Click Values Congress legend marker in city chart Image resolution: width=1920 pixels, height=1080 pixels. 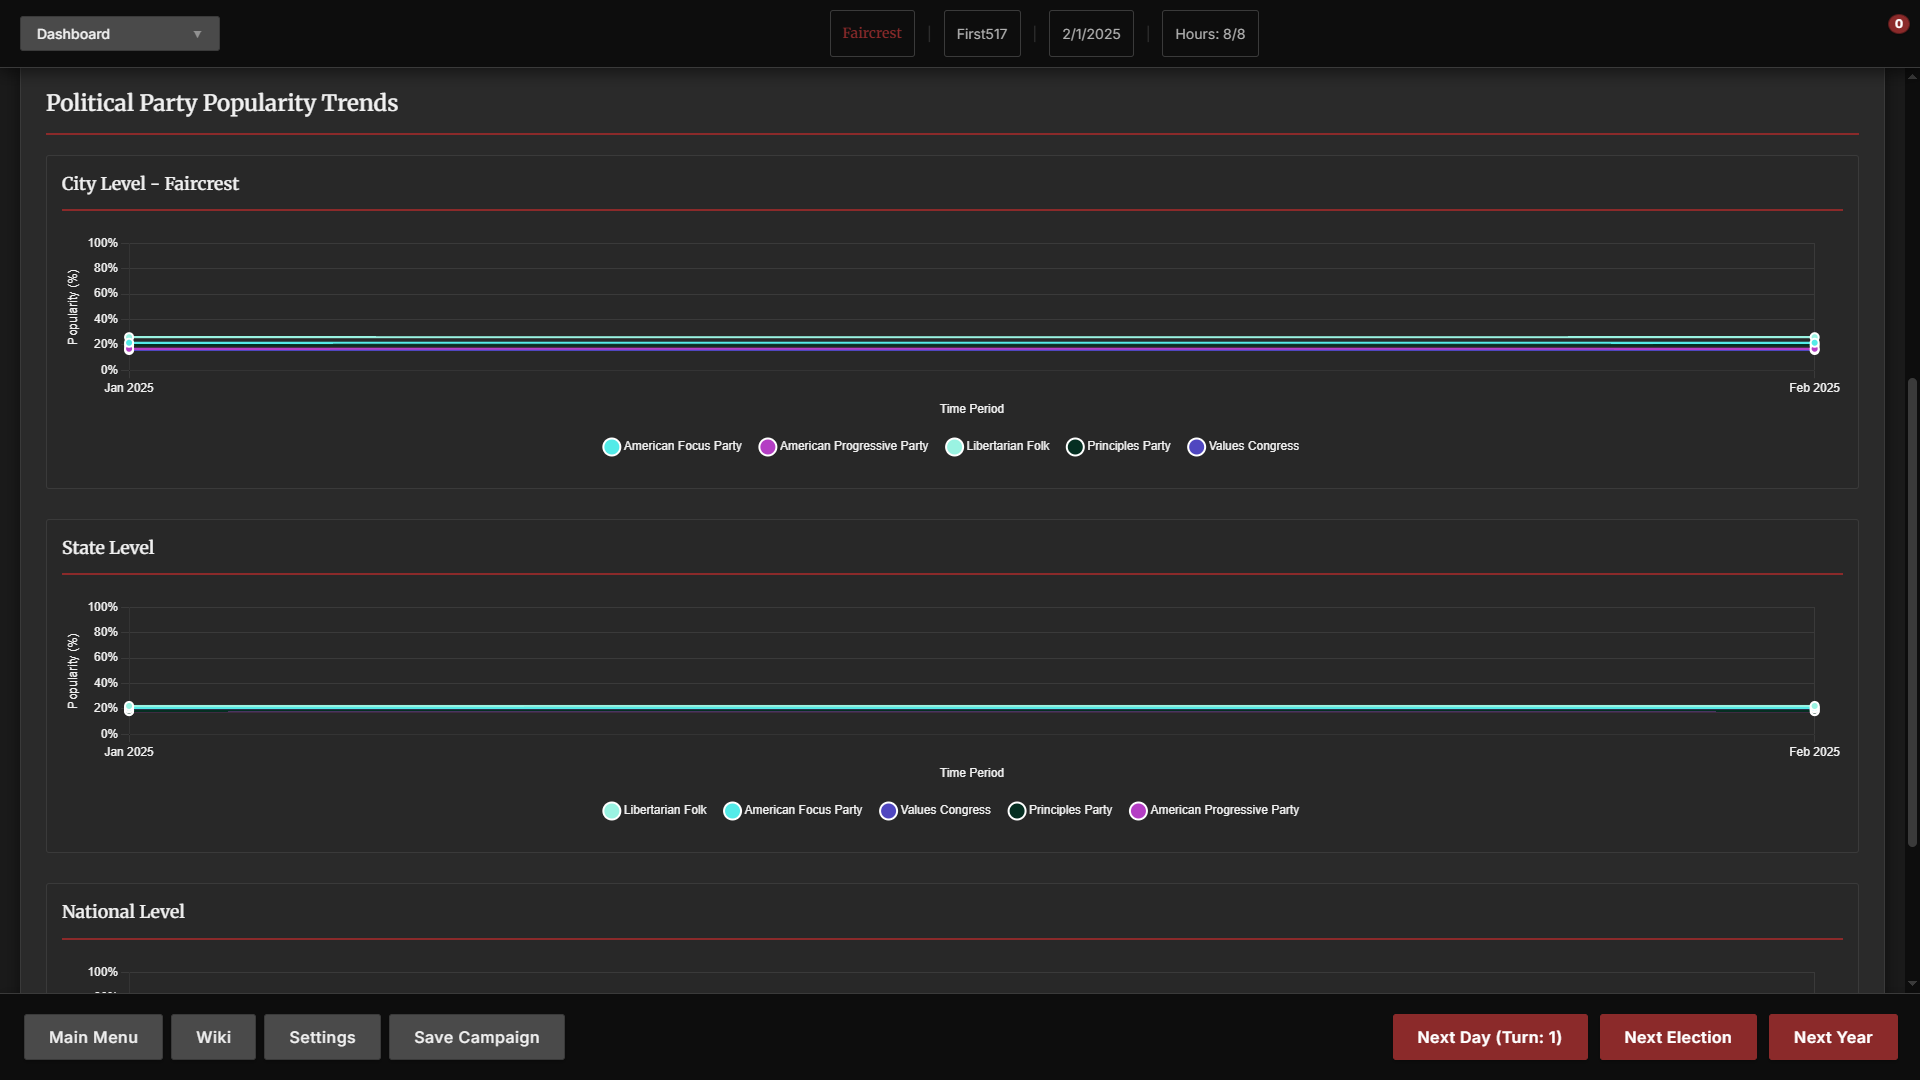tap(1196, 447)
